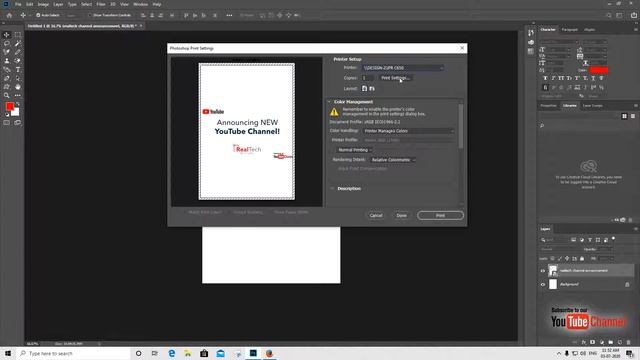
Task: Choose portrait layout icon in Print dialog
Action: (364, 88)
